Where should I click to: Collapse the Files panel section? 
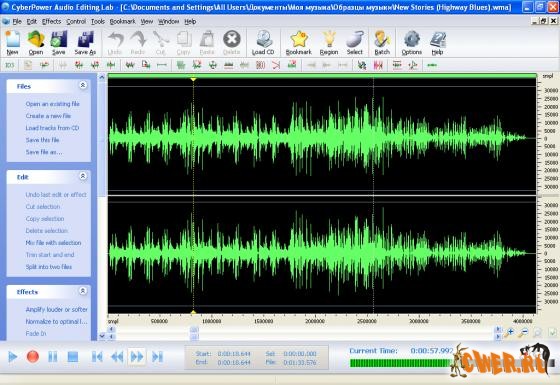83,85
